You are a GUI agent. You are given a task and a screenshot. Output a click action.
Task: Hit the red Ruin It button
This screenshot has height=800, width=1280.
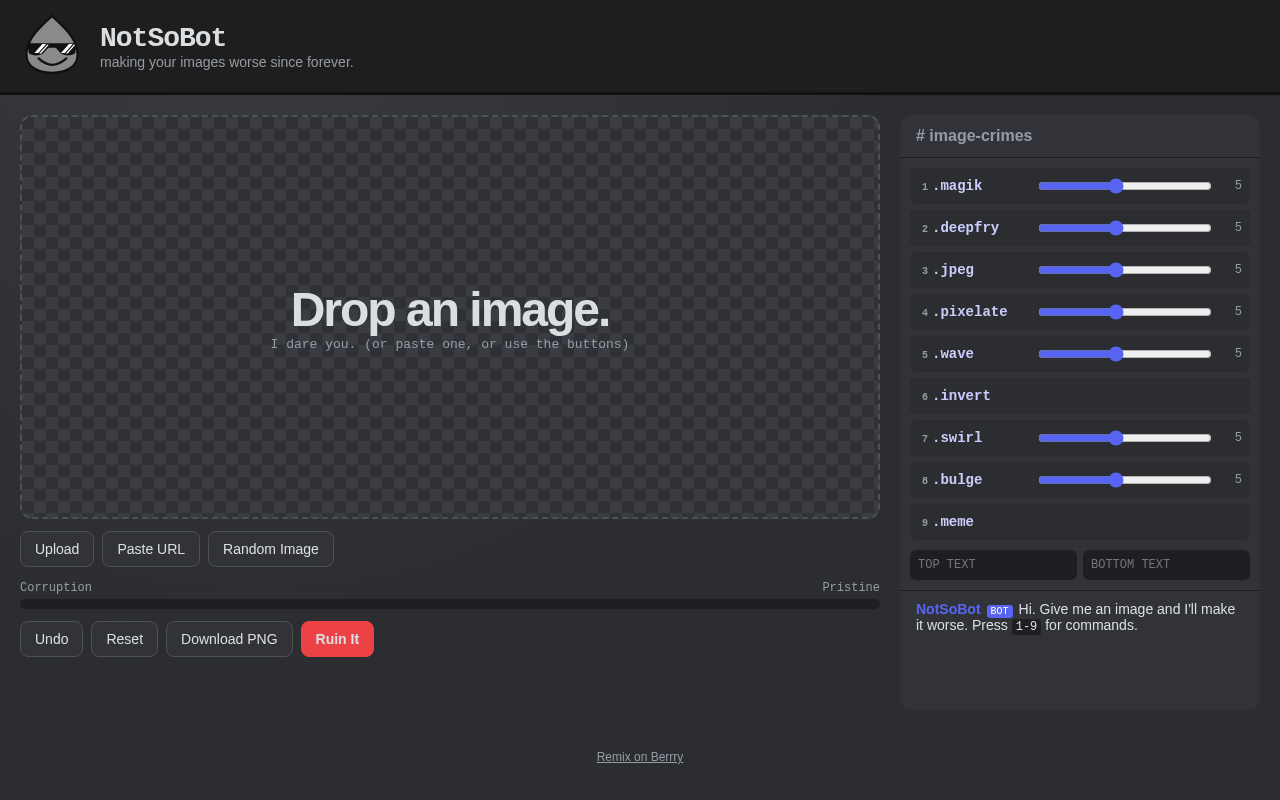(x=337, y=639)
